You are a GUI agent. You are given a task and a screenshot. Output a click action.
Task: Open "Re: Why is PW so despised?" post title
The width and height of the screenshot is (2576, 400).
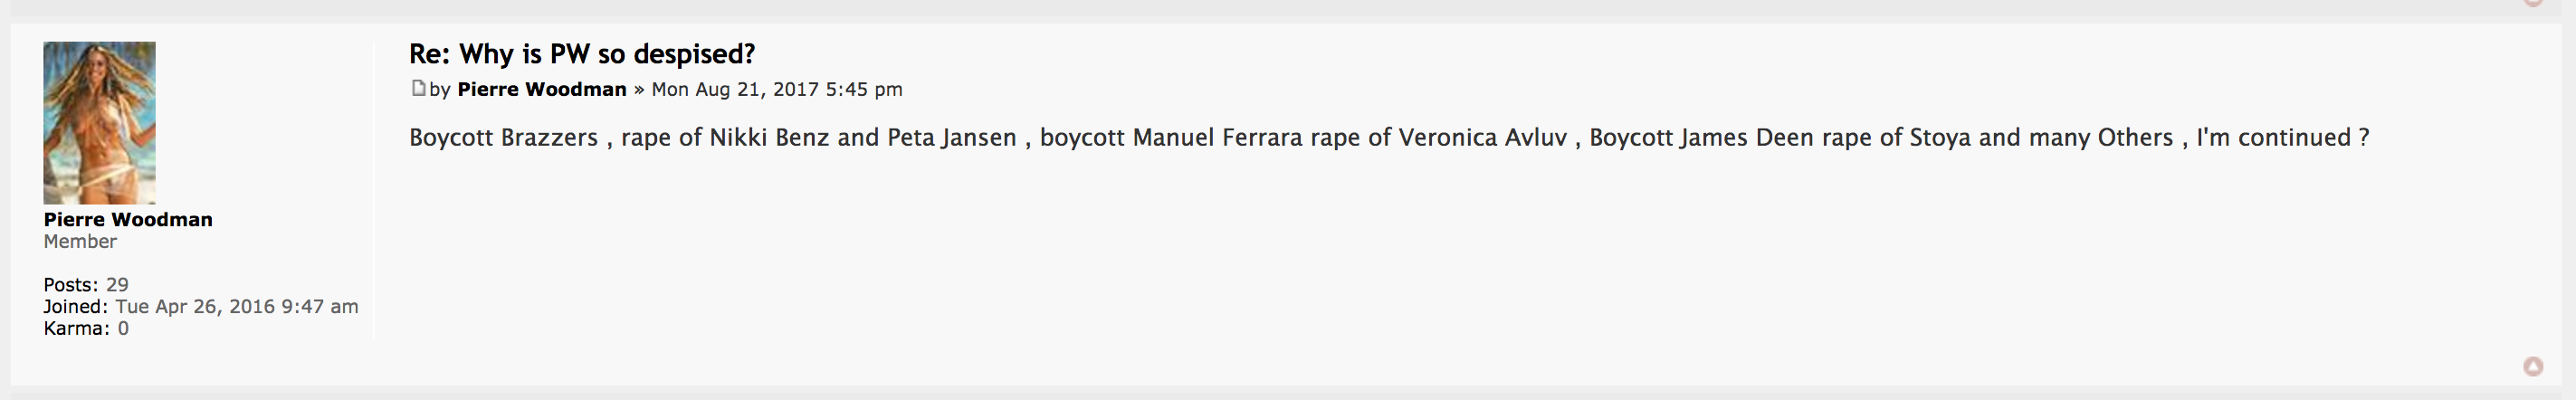pyautogui.click(x=581, y=54)
